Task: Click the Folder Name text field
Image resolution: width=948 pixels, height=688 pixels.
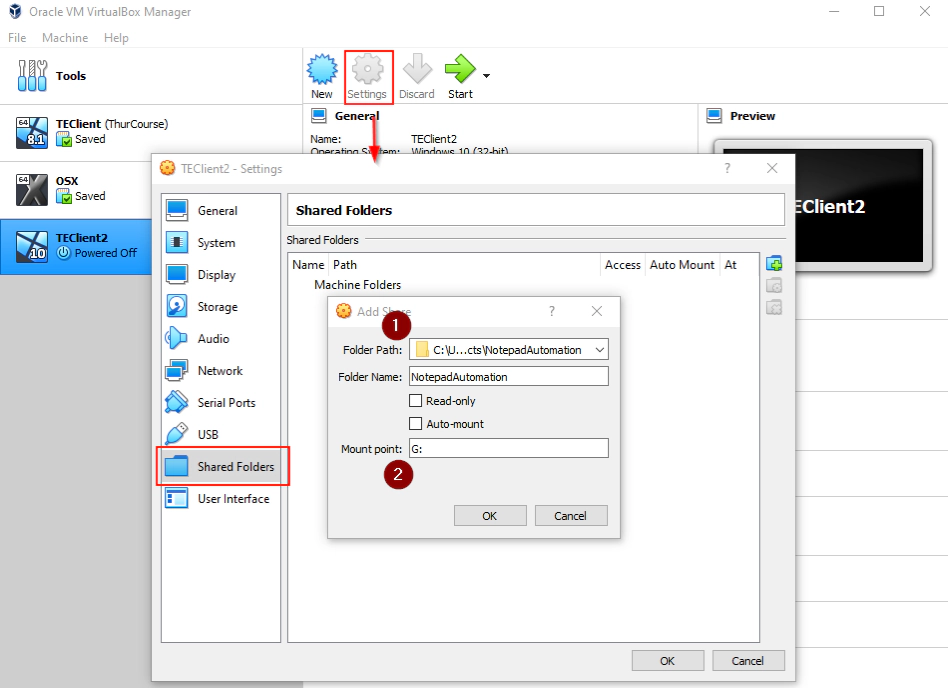Action: (x=508, y=377)
